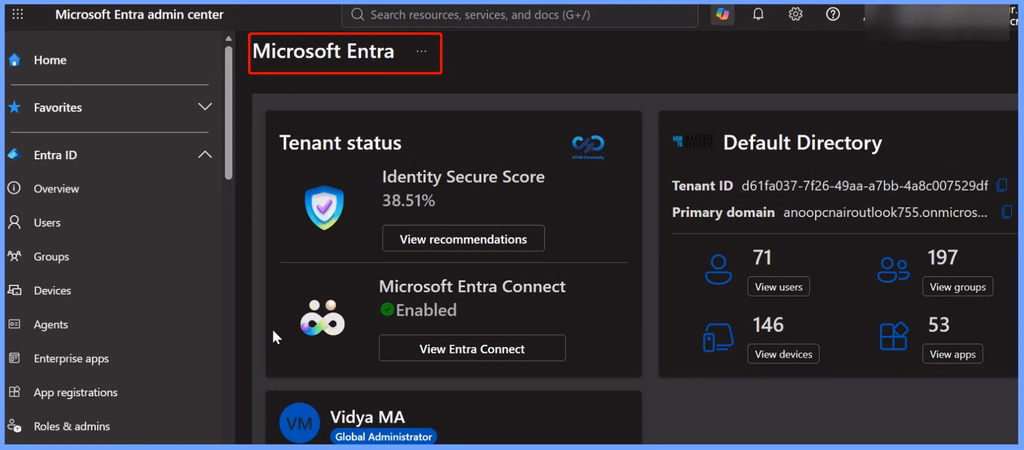Click the Tenant status heading
Screen dimensions: 1024x450
[x=340, y=142]
